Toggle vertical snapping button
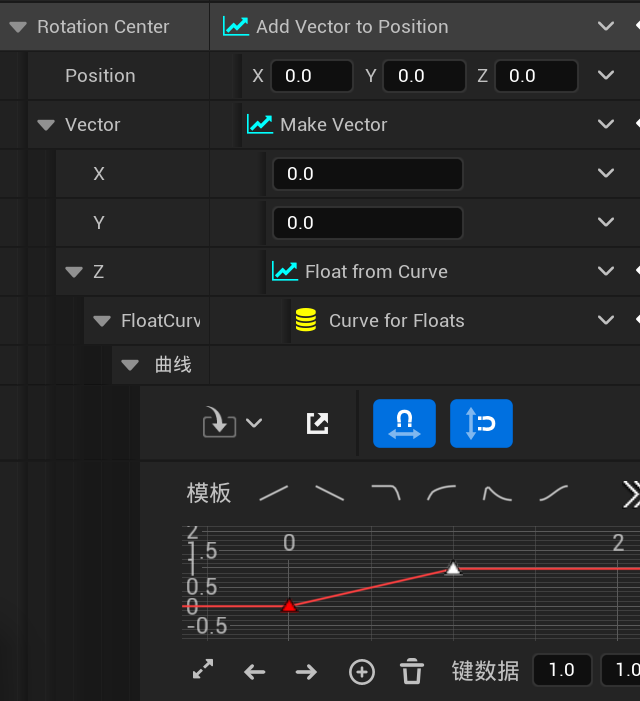The image size is (640, 701). point(481,423)
